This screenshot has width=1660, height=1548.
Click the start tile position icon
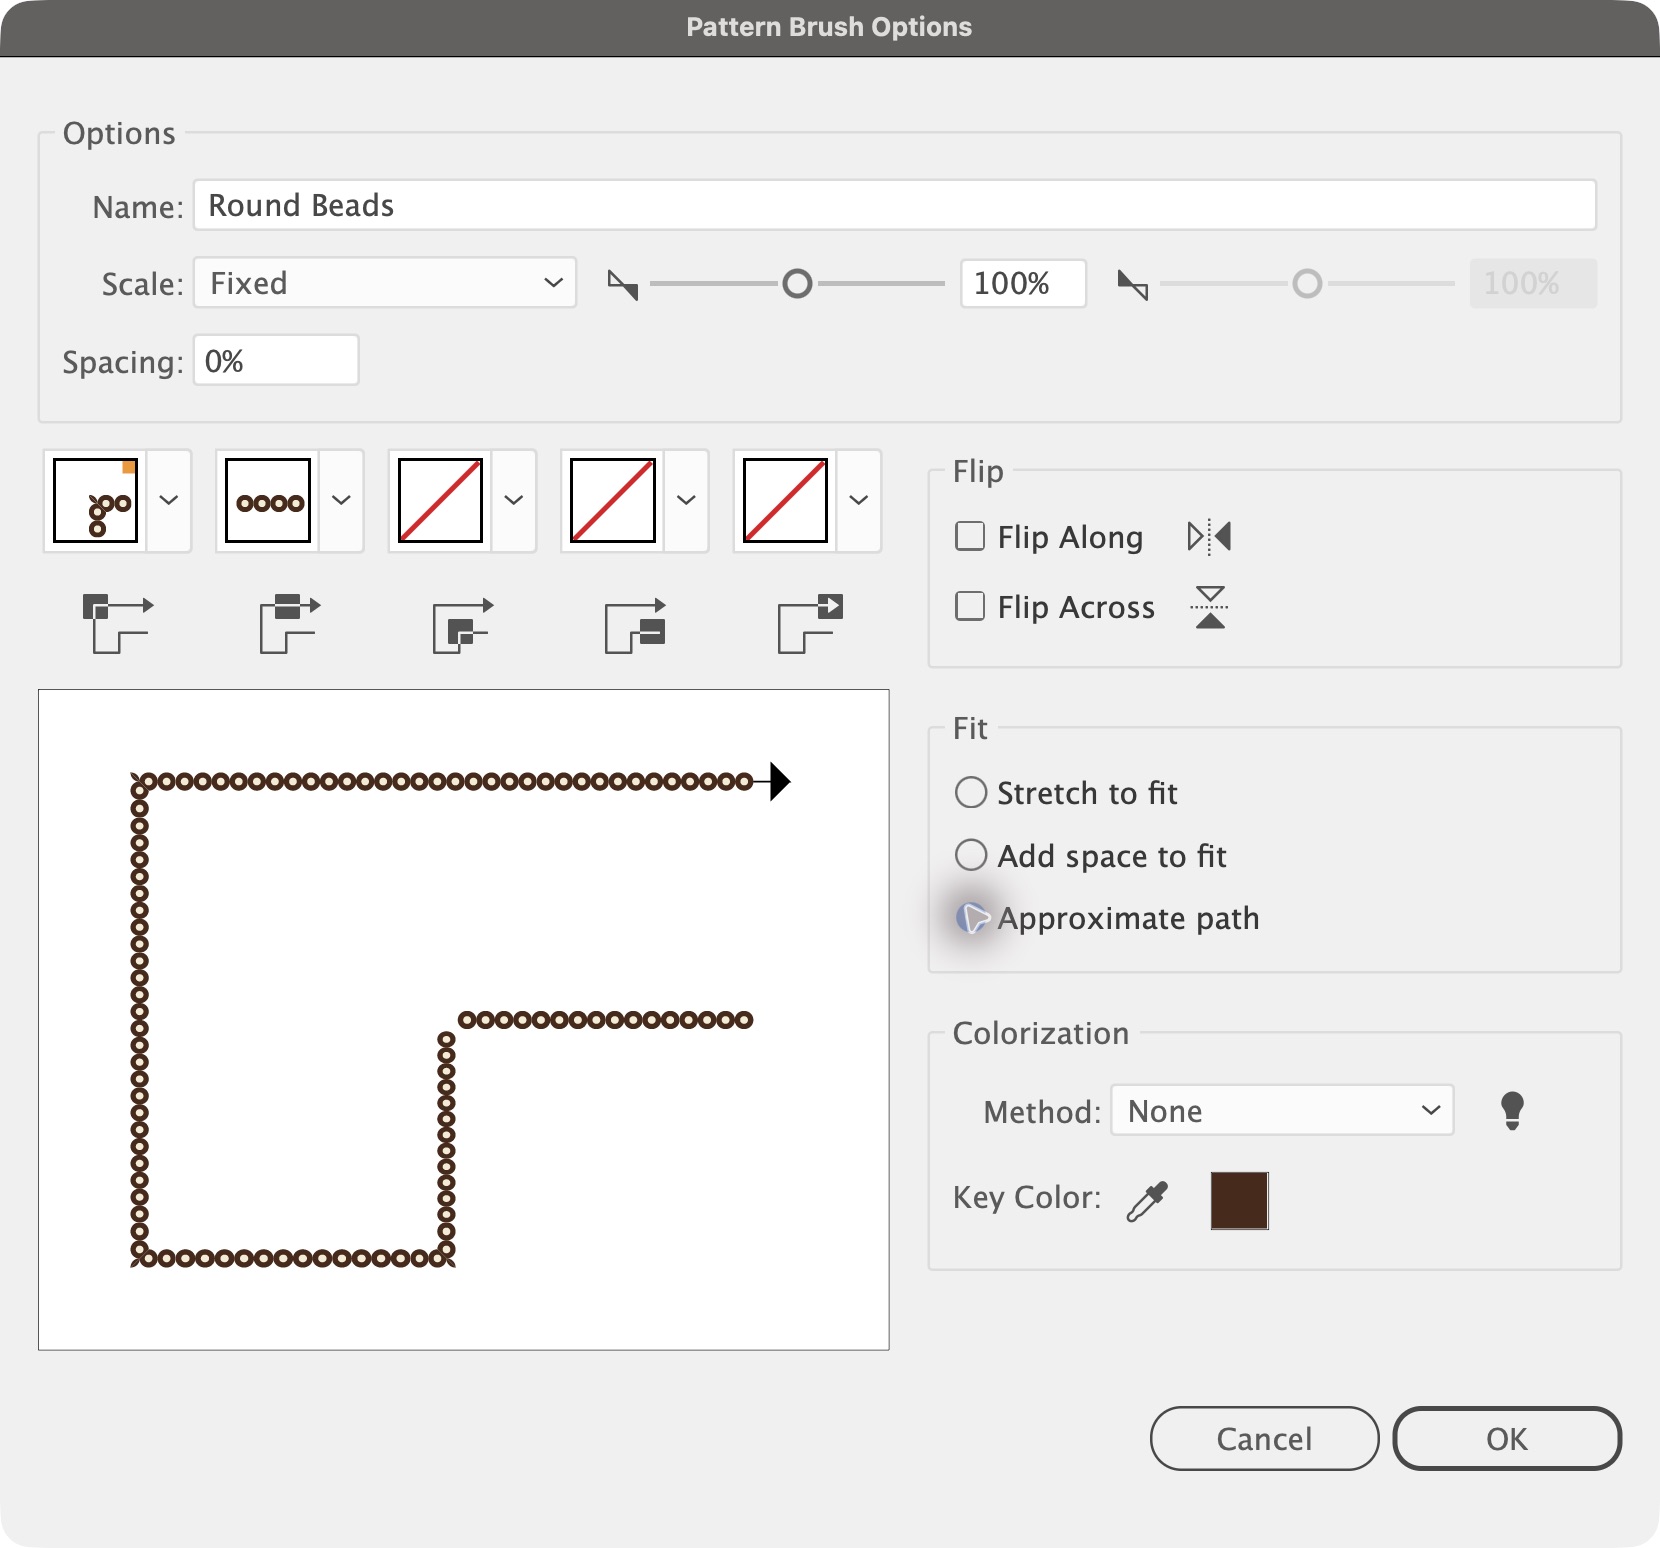[x=636, y=625]
